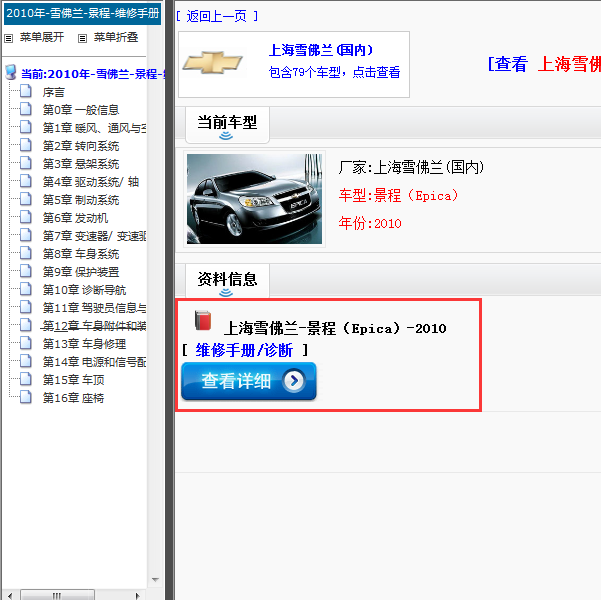Click the page icon beside 第8章 车身系统
601x600 pixels.
(26, 253)
